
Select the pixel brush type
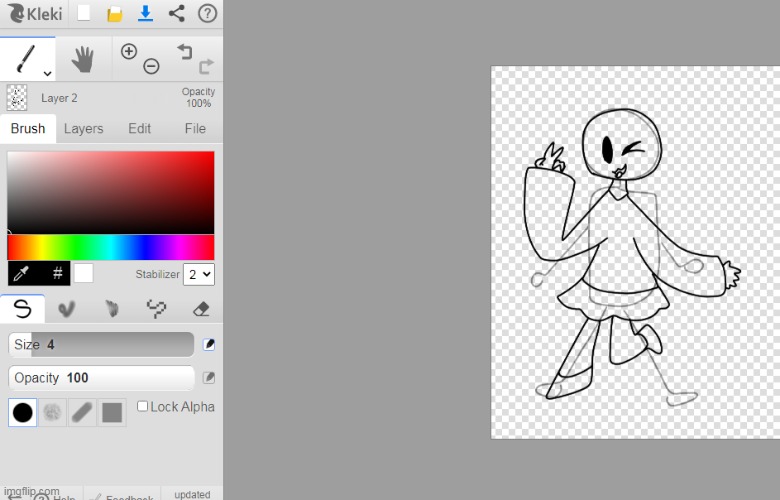coord(156,309)
